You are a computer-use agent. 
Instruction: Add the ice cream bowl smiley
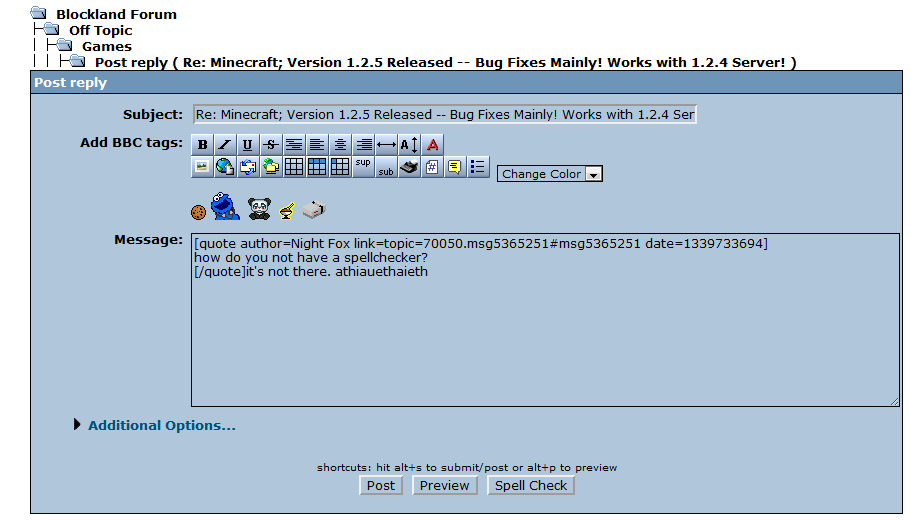[x=286, y=211]
